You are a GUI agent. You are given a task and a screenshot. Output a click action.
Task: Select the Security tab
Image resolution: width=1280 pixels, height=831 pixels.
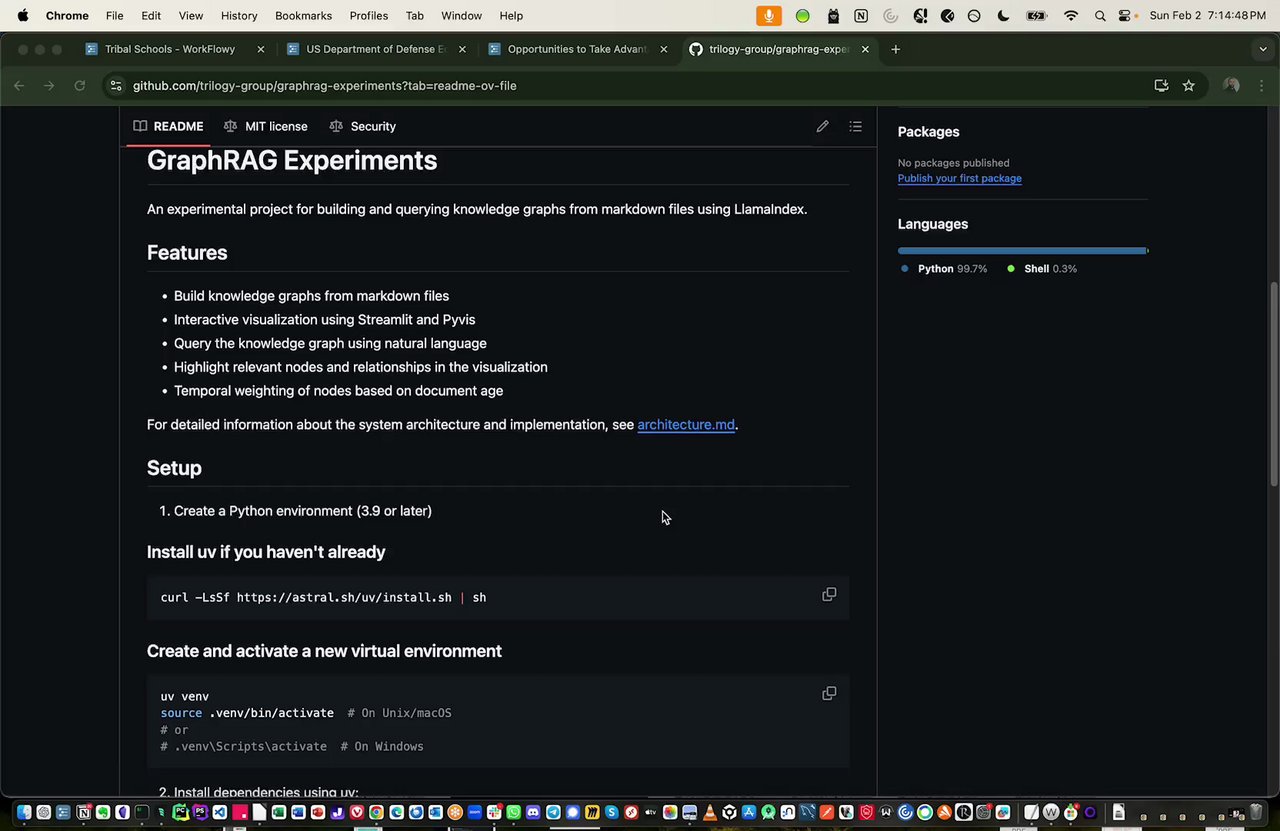pos(362,126)
